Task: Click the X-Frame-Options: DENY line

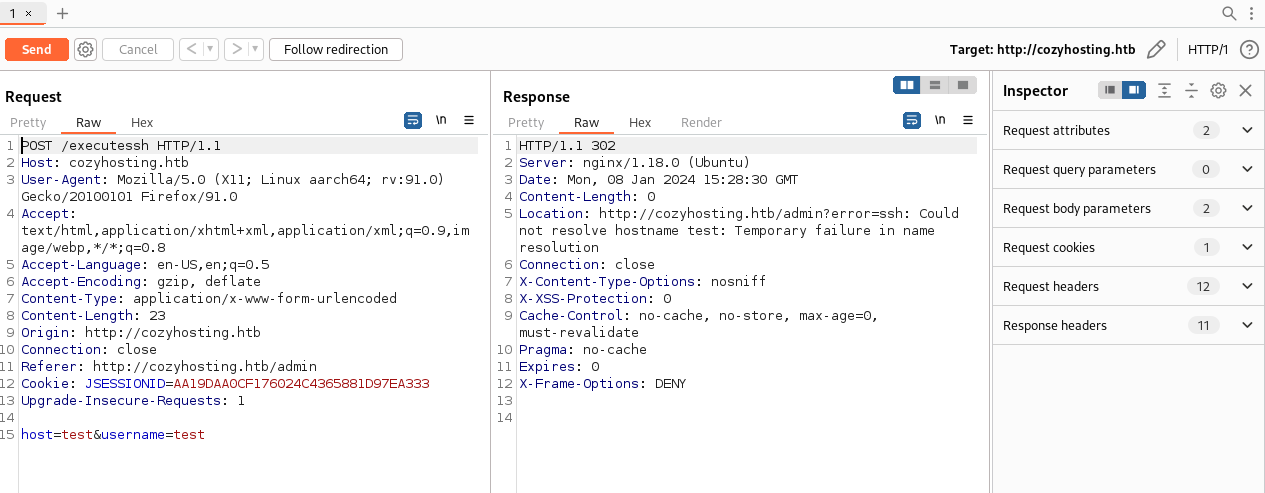Action: tap(603, 383)
